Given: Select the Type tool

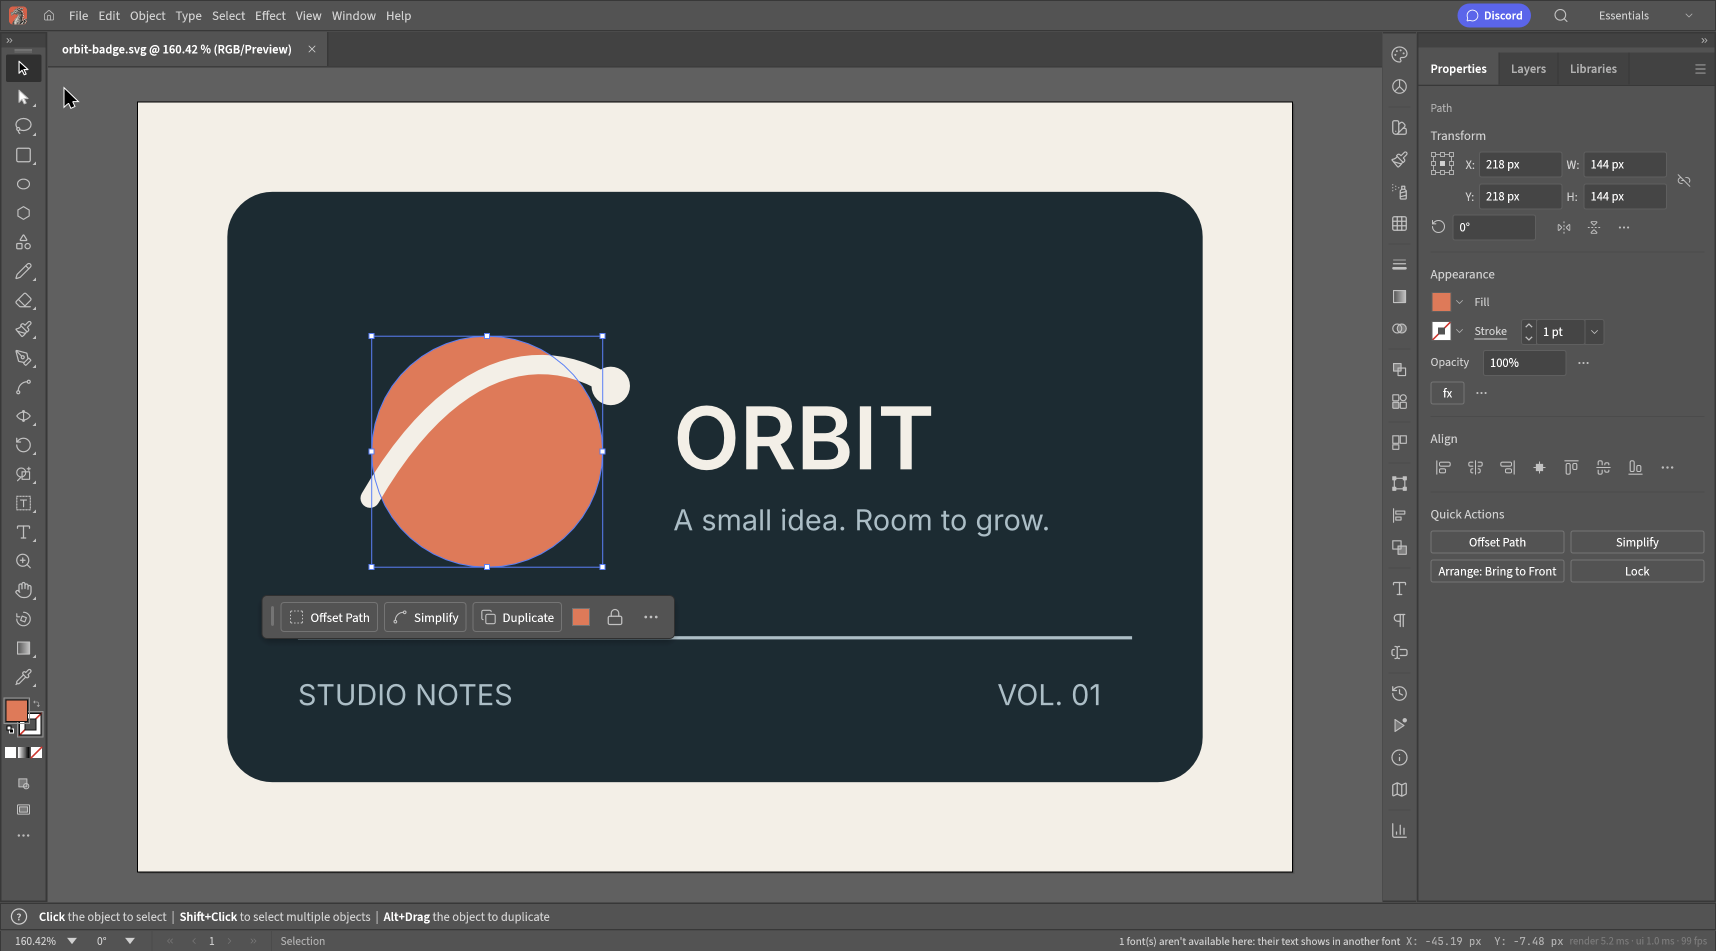Looking at the screenshot, I should 23,532.
